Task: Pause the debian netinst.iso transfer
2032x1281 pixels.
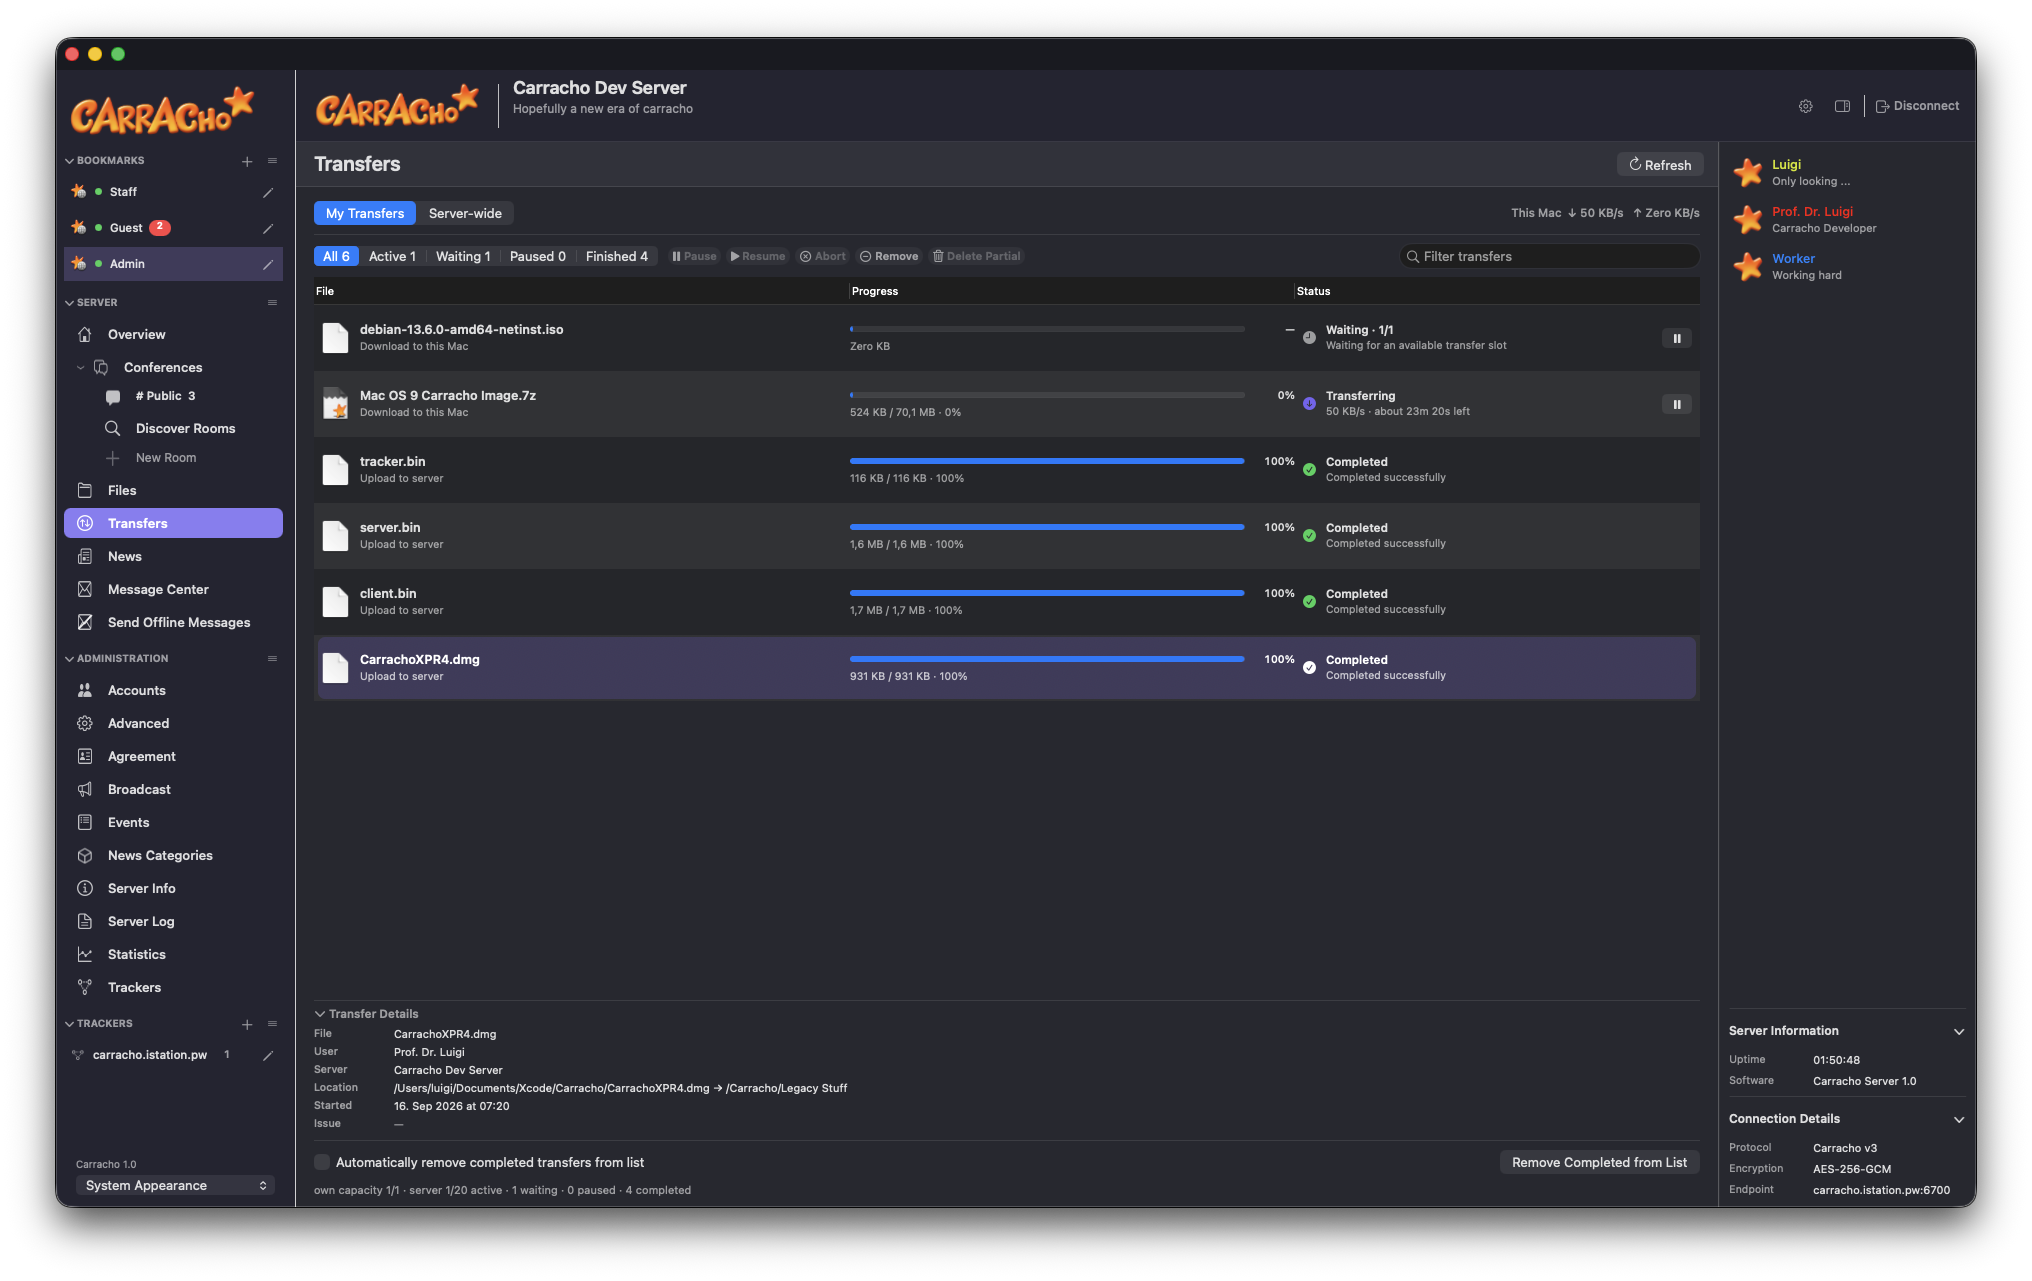Action: [x=1677, y=338]
